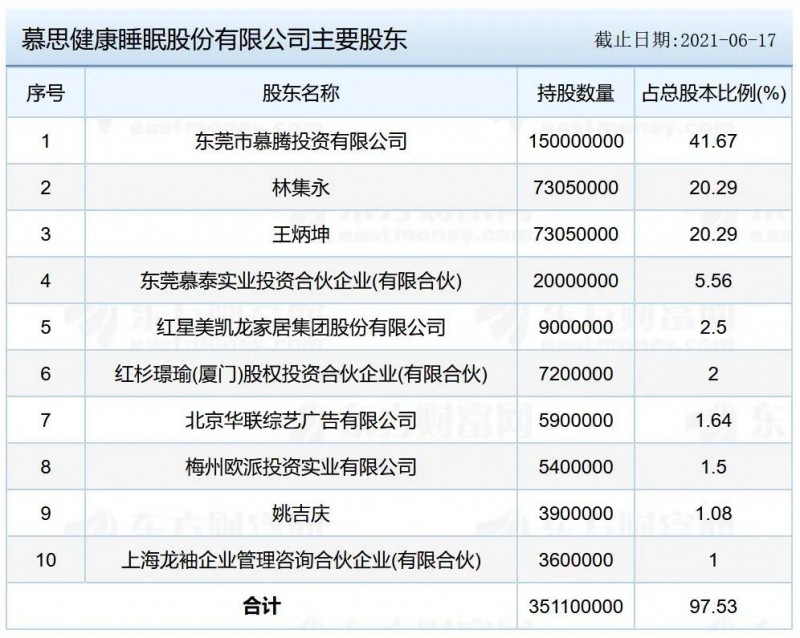Click the 序号 column header
The width and height of the screenshot is (800, 638).
(x=45, y=94)
